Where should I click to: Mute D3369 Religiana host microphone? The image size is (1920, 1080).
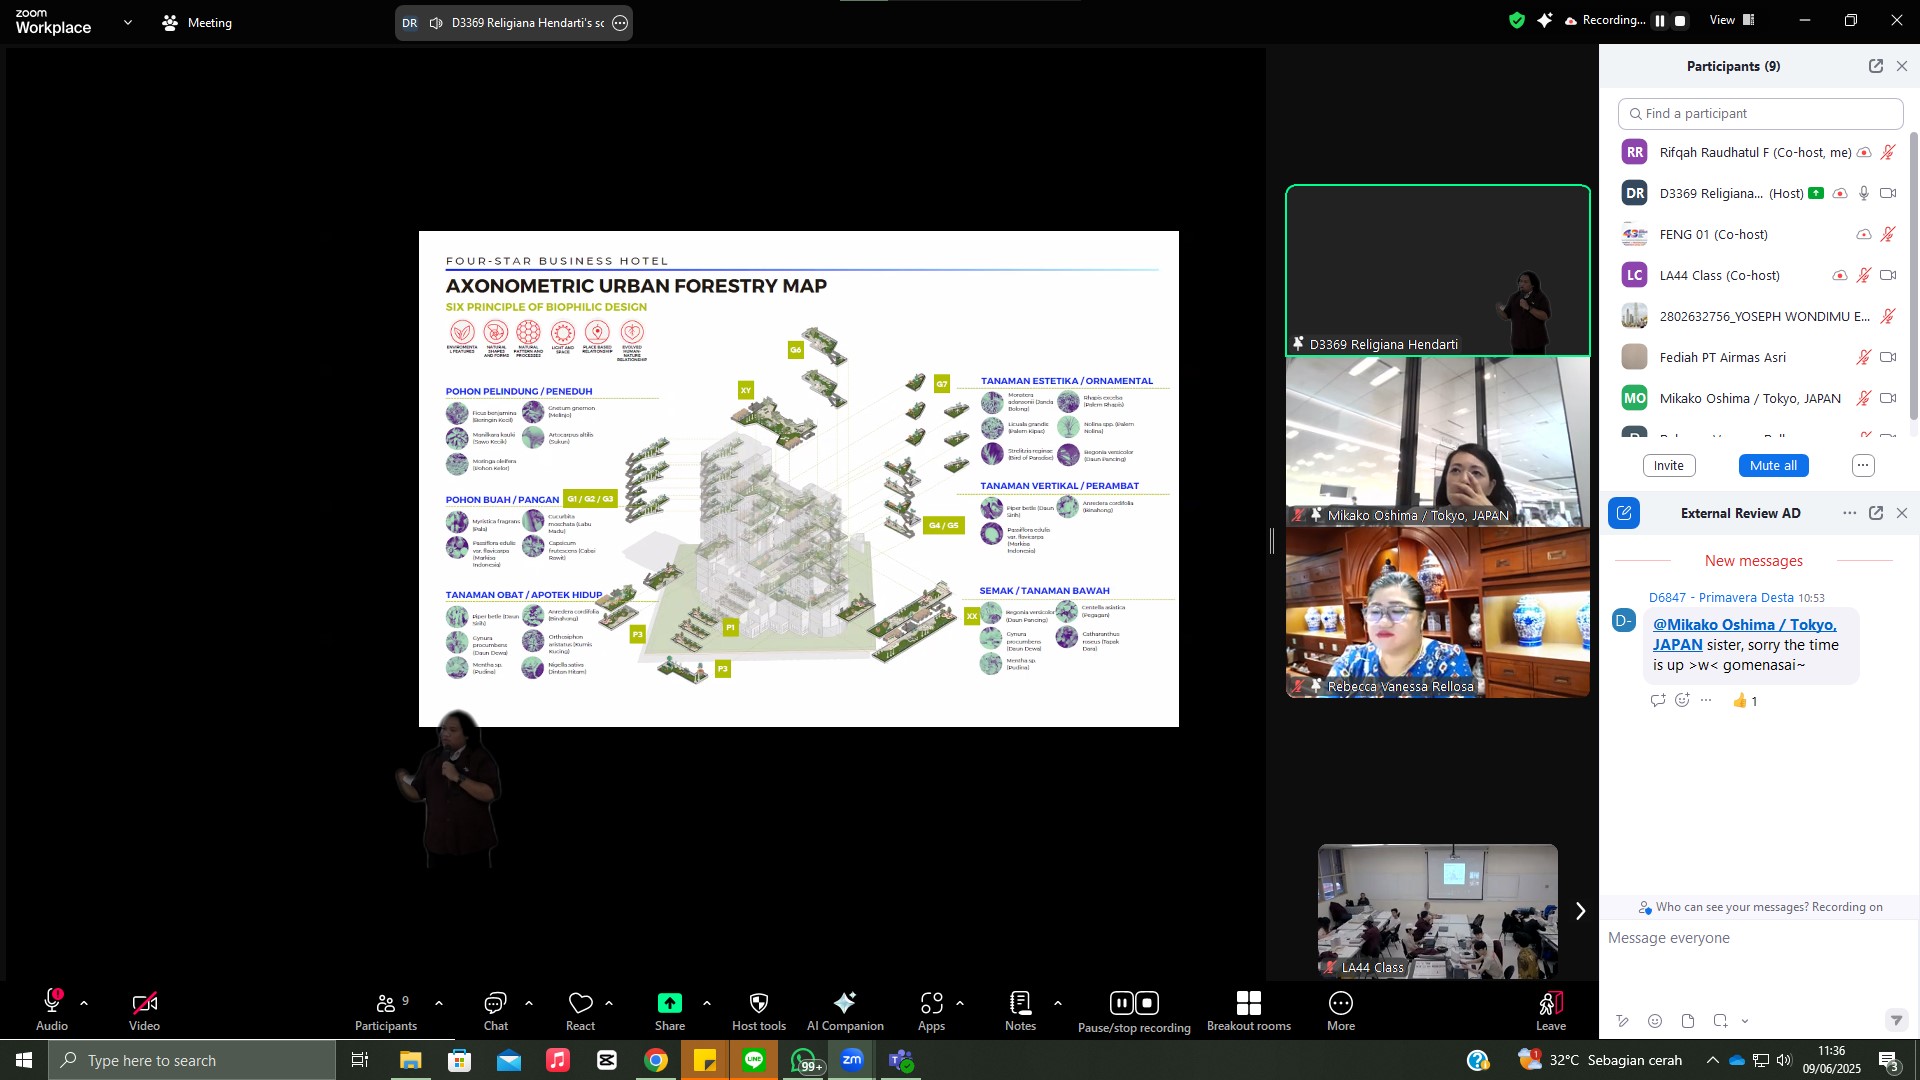tap(1864, 194)
